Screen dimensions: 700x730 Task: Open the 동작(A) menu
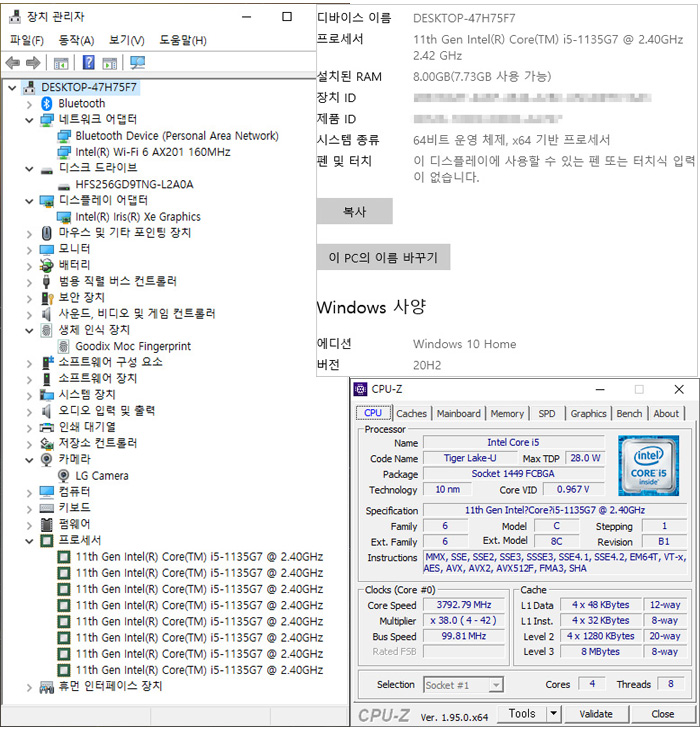coord(76,41)
